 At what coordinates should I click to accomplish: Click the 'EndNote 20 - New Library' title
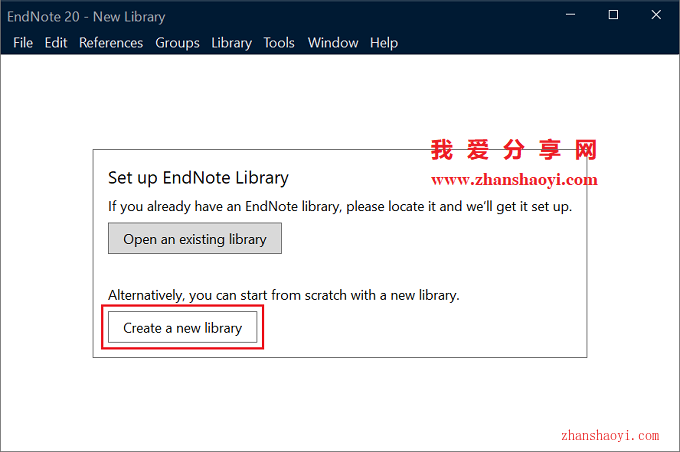(x=86, y=17)
